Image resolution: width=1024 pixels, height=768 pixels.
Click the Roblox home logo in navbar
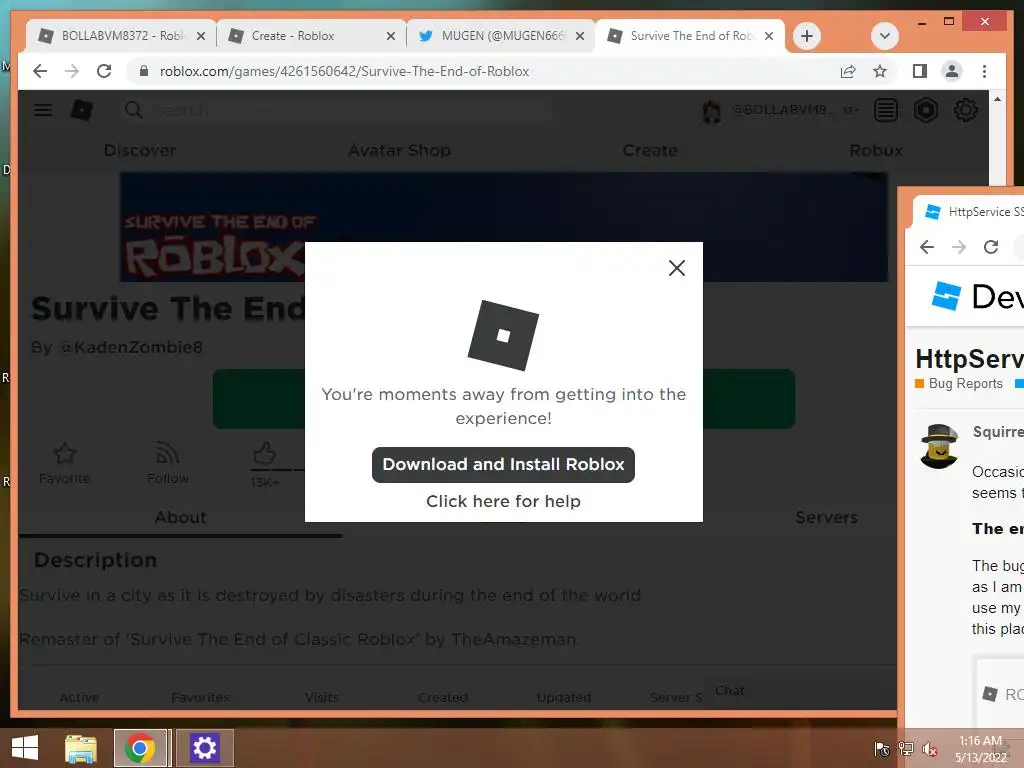82,110
